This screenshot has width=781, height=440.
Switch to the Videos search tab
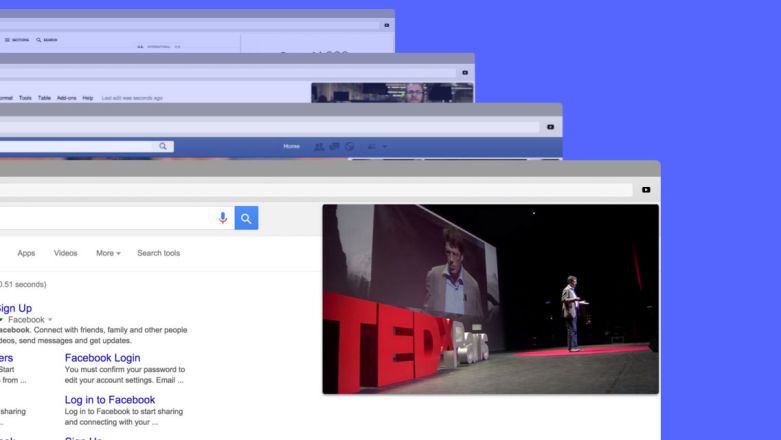(x=66, y=253)
